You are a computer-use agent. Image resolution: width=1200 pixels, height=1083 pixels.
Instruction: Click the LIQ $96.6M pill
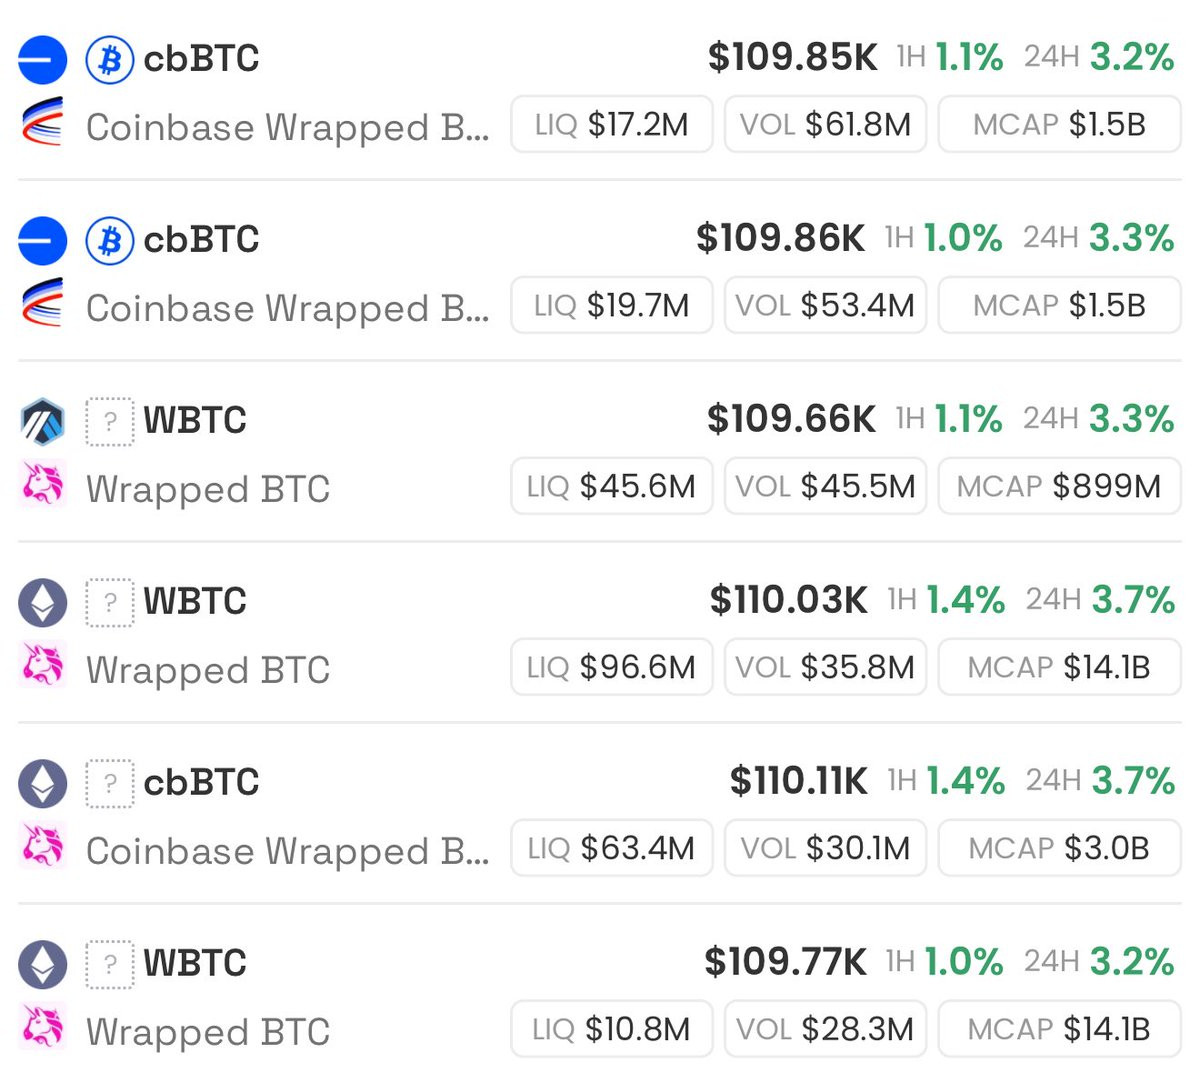[611, 667]
